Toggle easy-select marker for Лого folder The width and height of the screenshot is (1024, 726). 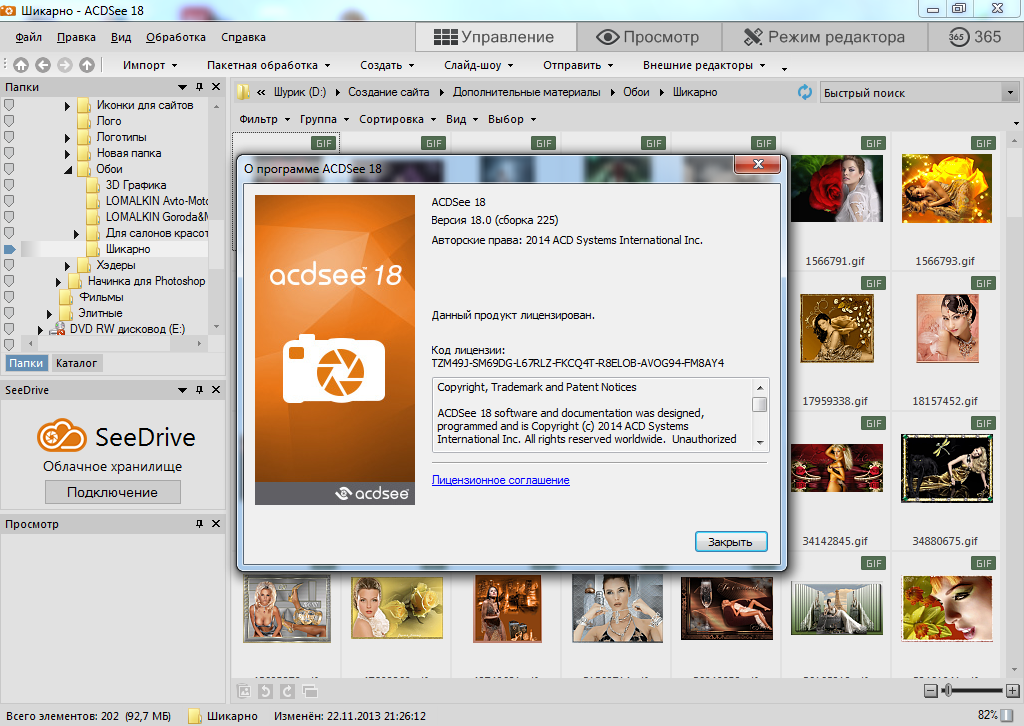tap(9, 121)
